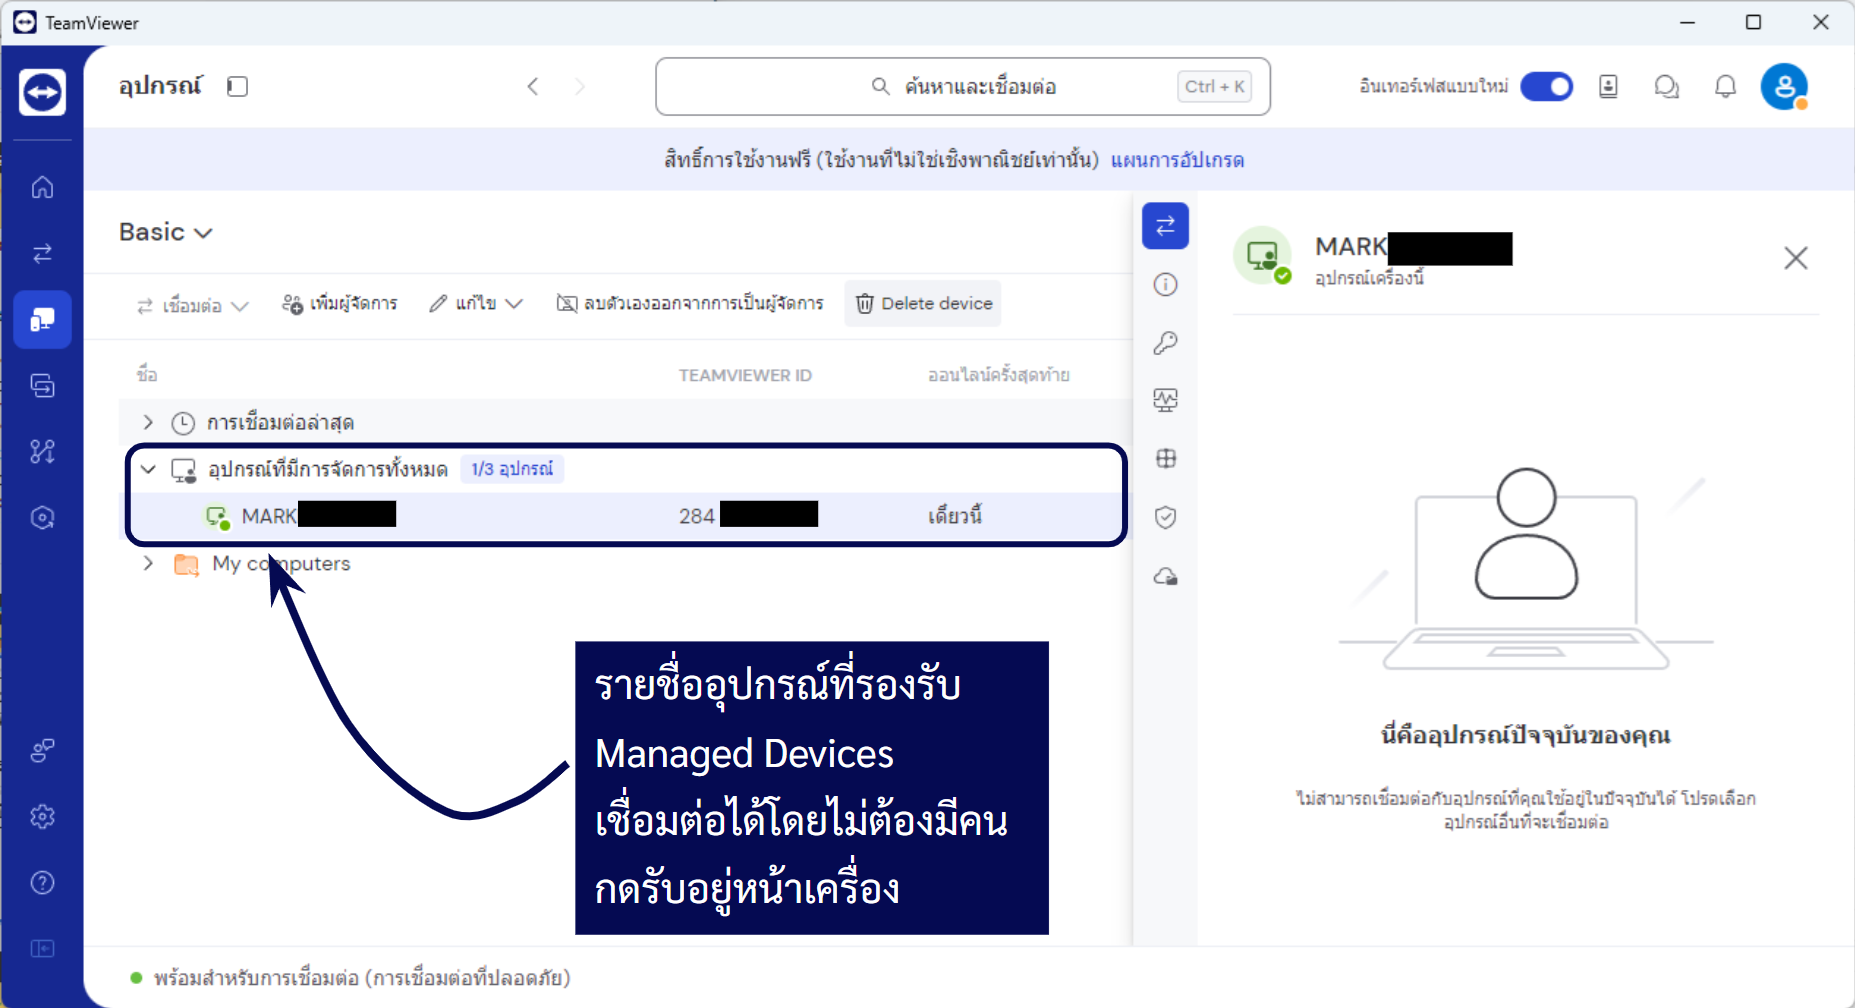Expand the การเชื่อมต่อล่าสุด group
Screen dimensions: 1855x1008
pyautogui.click(x=148, y=422)
